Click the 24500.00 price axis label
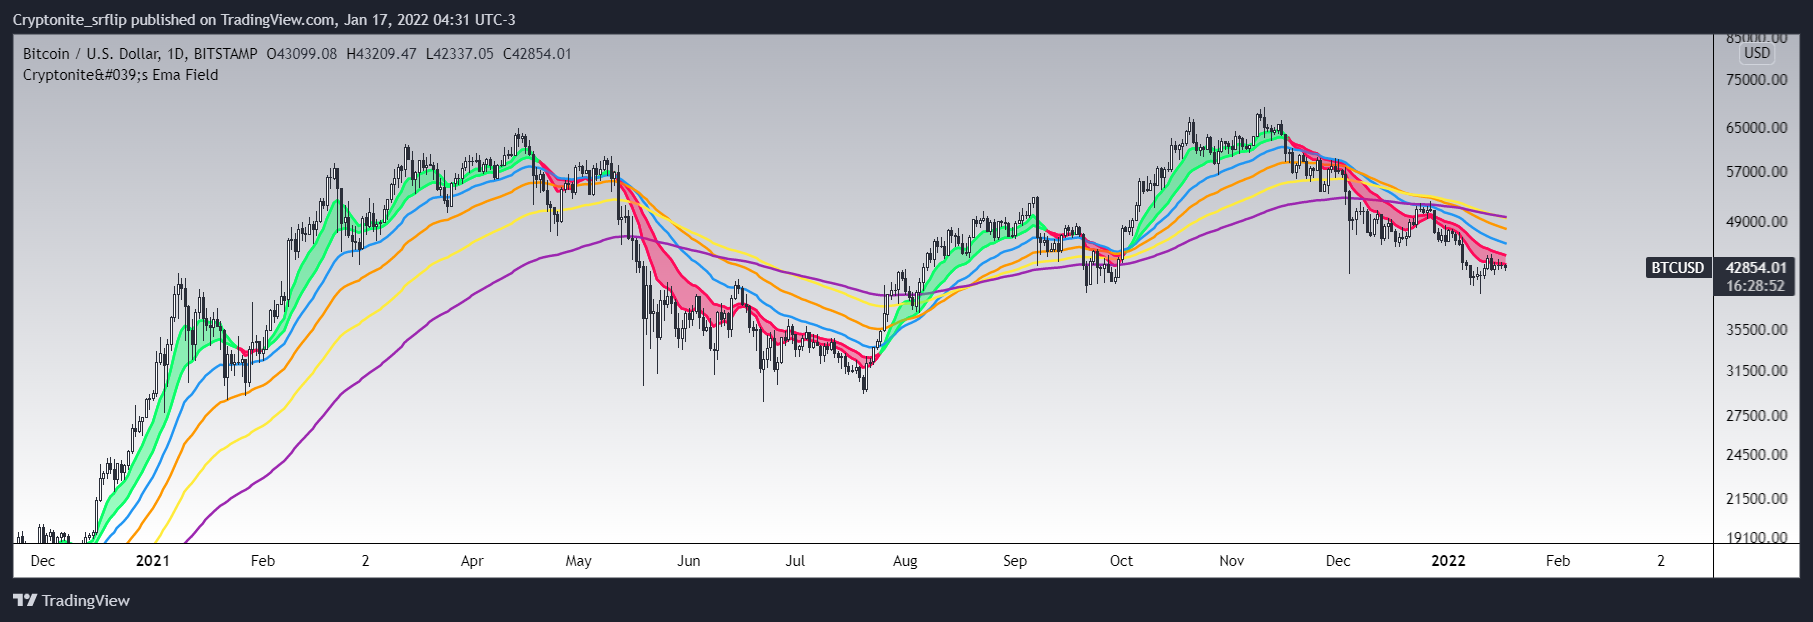The height and width of the screenshot is (622, 1813). click(1757, 454)
